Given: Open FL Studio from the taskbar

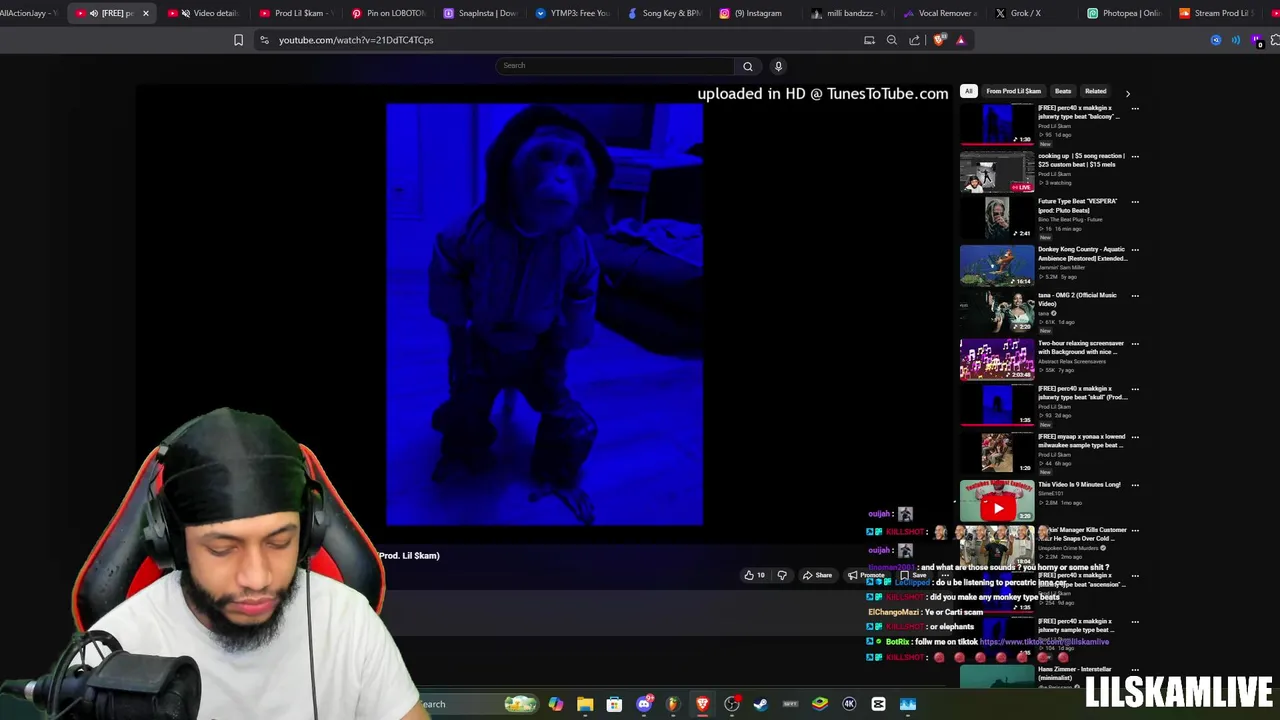Looking at the screenshot, I should point(673,704).
